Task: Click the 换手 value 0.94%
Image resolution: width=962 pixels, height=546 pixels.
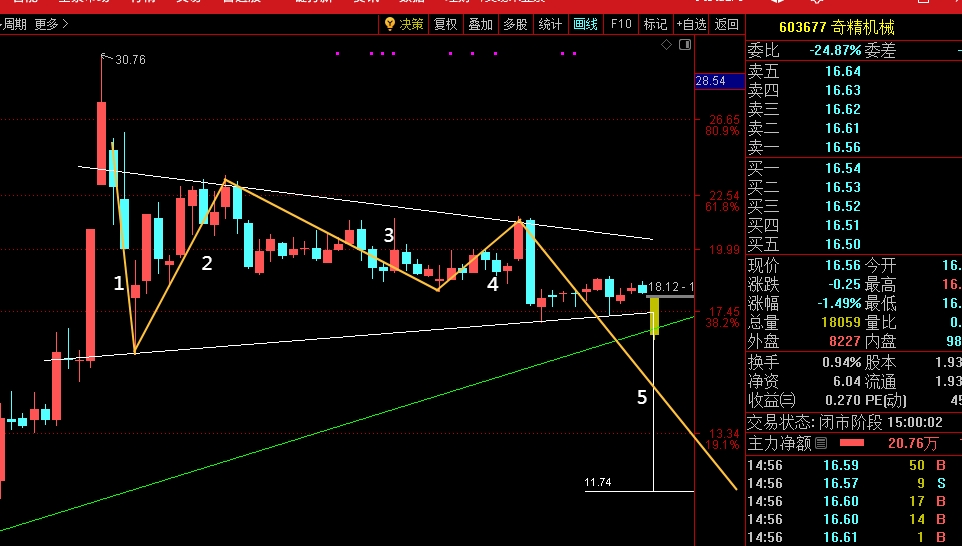Action: (x=841, y=363)
